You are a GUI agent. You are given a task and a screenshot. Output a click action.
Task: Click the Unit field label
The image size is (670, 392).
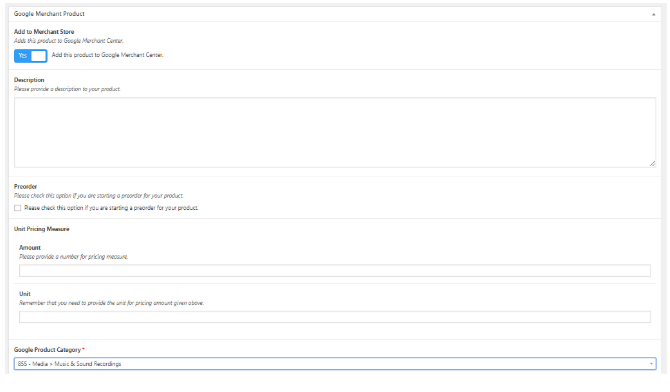click(25, 294)
